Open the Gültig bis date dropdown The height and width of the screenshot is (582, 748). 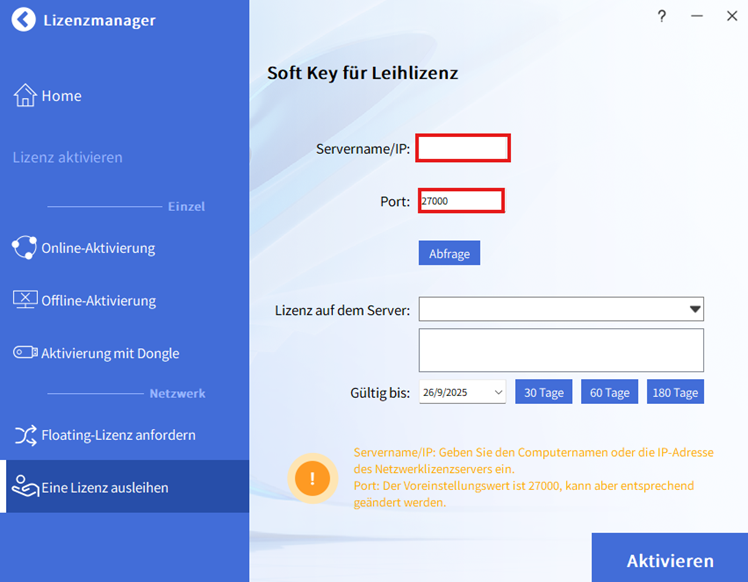click(x=498, y=393)
